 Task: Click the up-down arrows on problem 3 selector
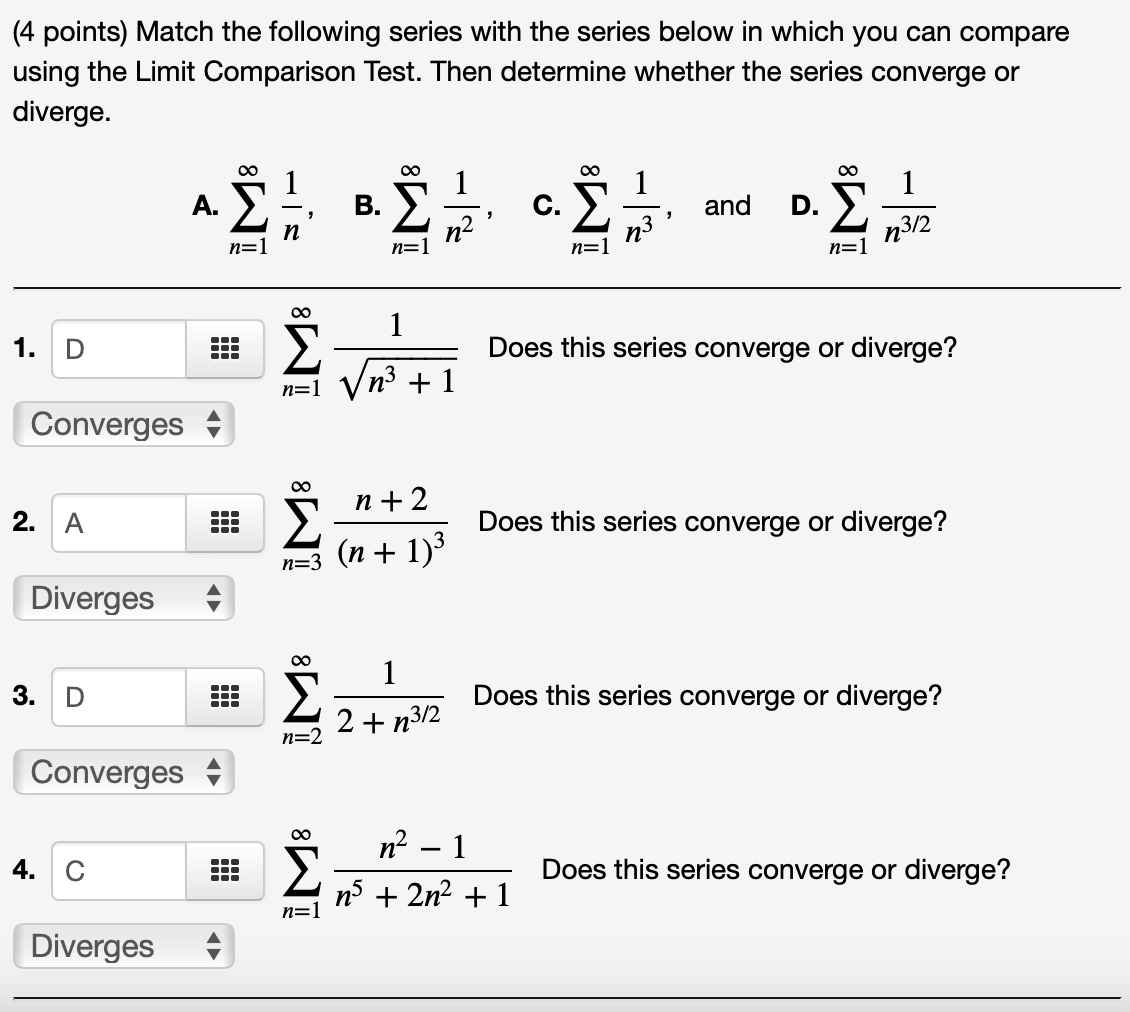tap(214, 772)
